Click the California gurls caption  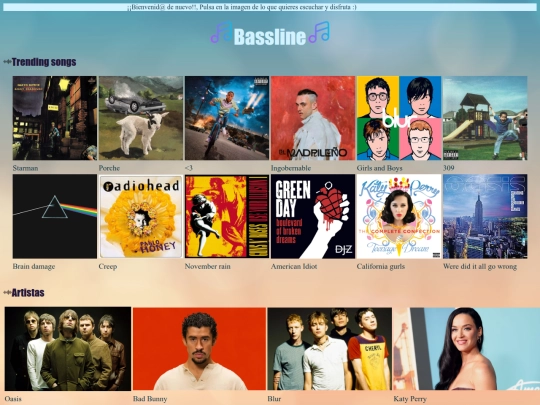381,267
